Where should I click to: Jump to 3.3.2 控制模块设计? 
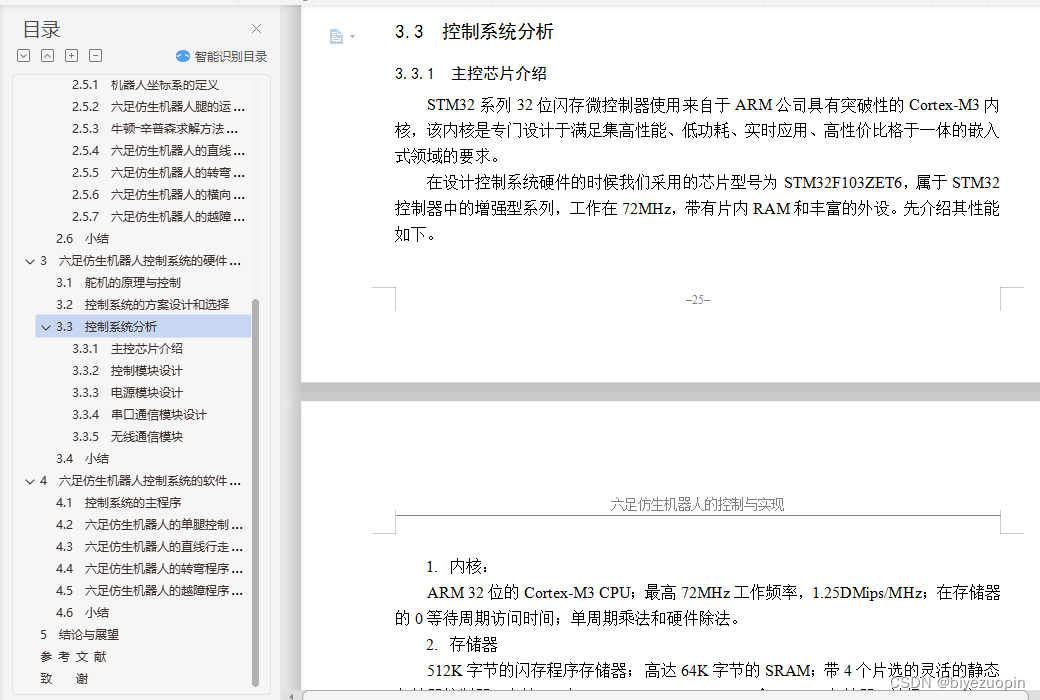point(127,370)
